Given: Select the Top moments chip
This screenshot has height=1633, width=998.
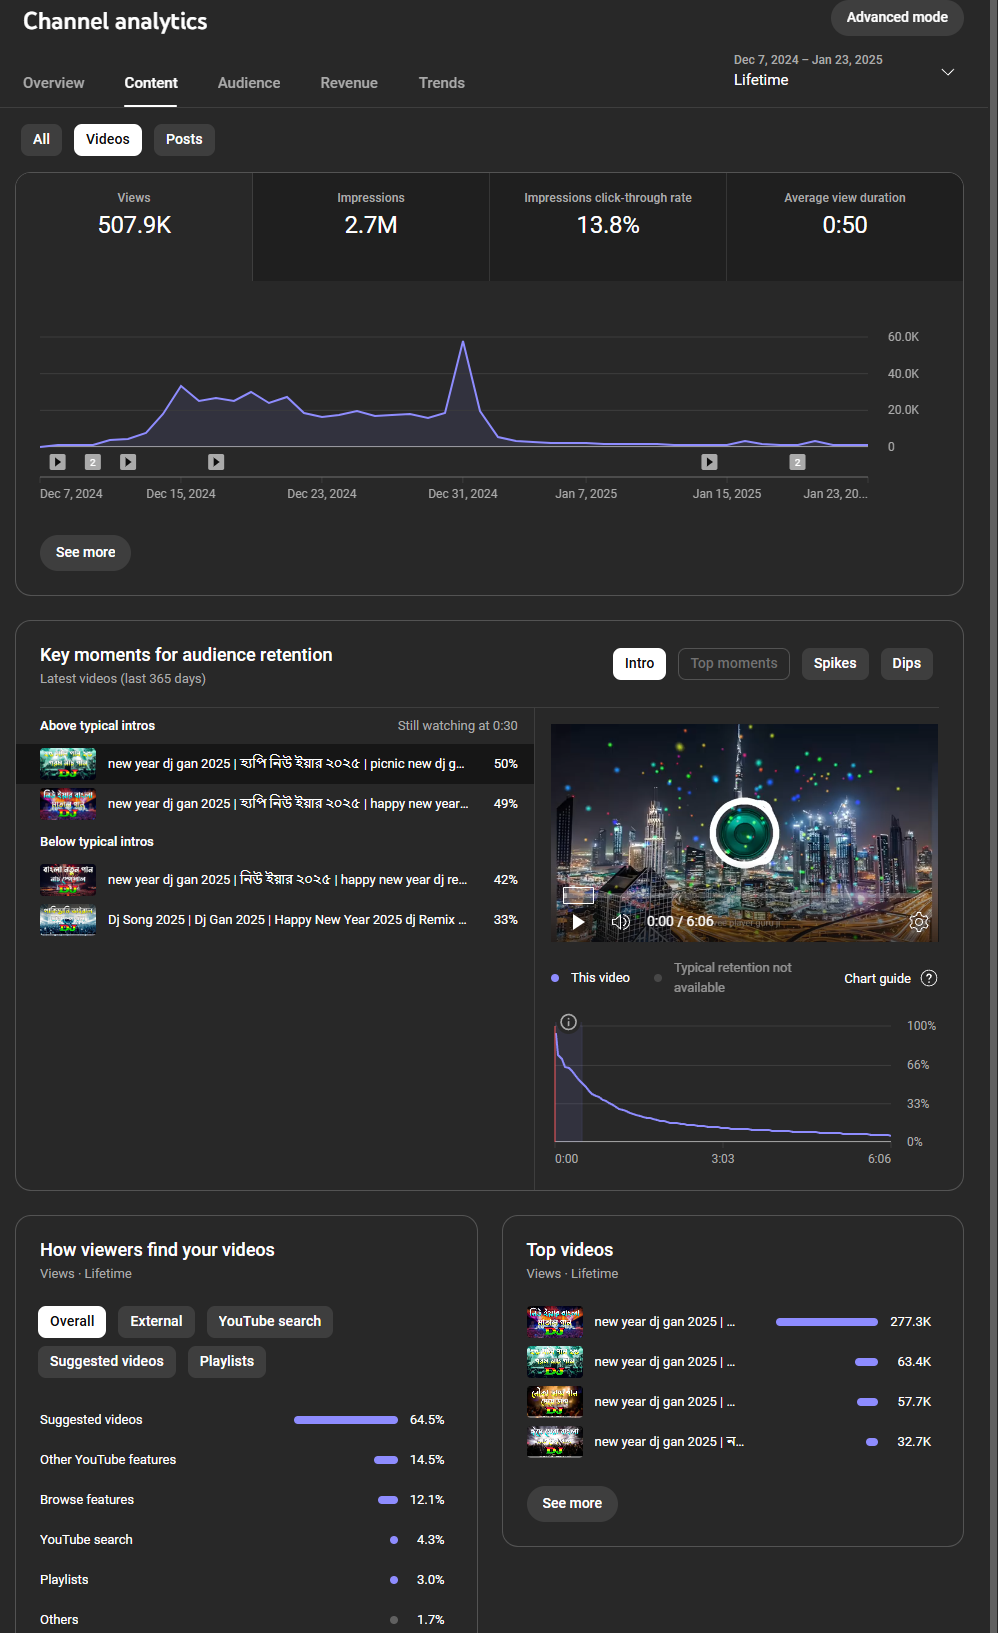Looking at the screenshot, I should click(x=734, y=663).
